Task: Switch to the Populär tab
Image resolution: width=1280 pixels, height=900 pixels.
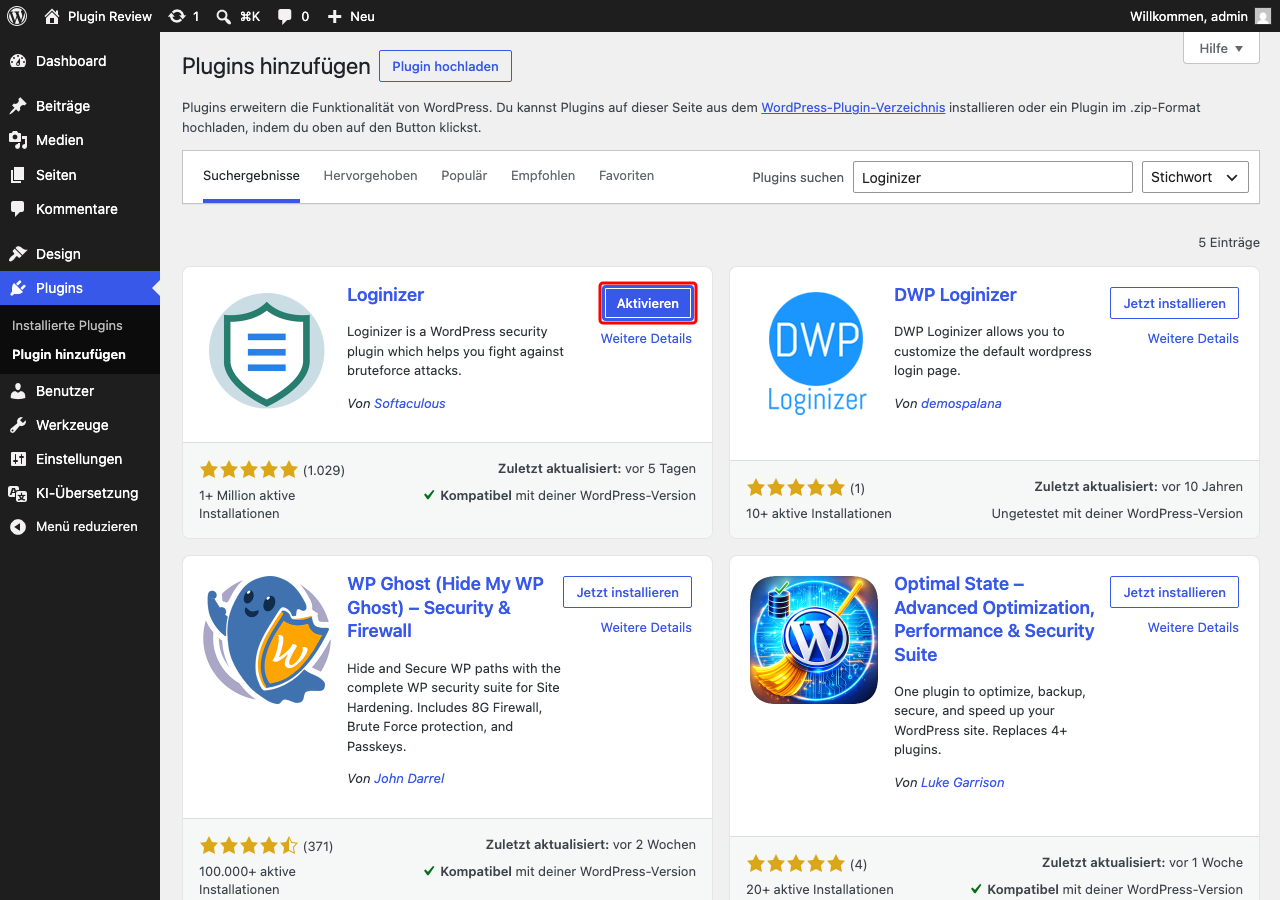Action: click(464, 176)
